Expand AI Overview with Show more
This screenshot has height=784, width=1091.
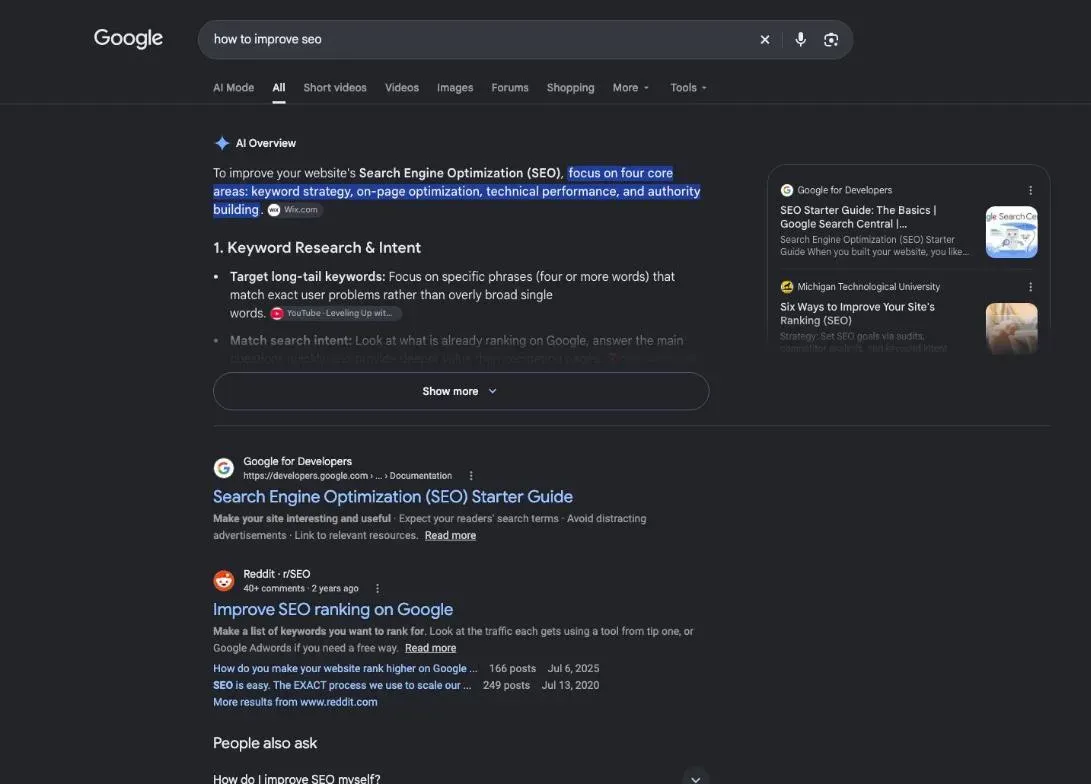[461, 391]
